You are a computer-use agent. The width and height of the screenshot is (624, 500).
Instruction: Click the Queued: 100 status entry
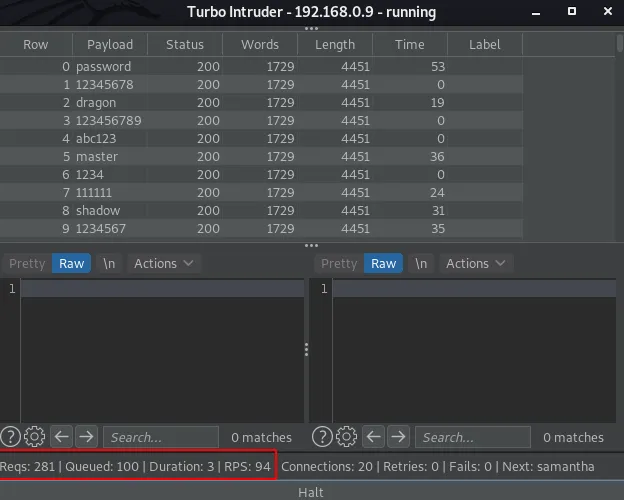102,467
